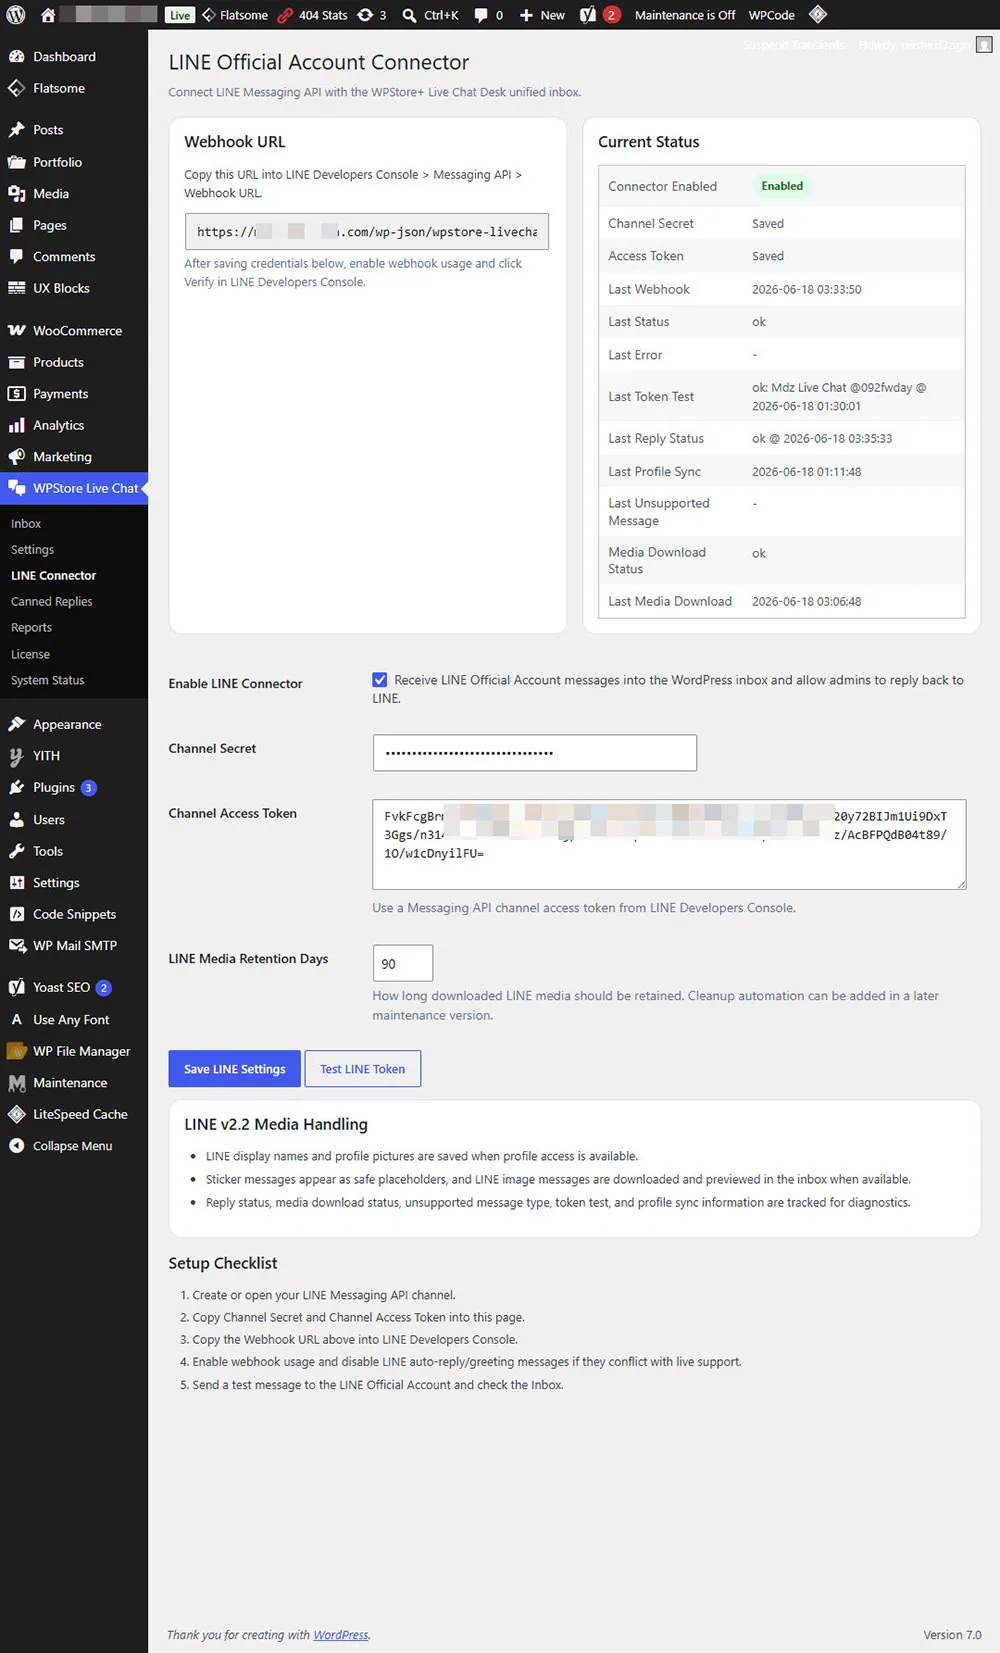This screenshot has height=1653, width=1000.
Task: Click the Save LINE Settings button
Action: tap(234, 1069)
